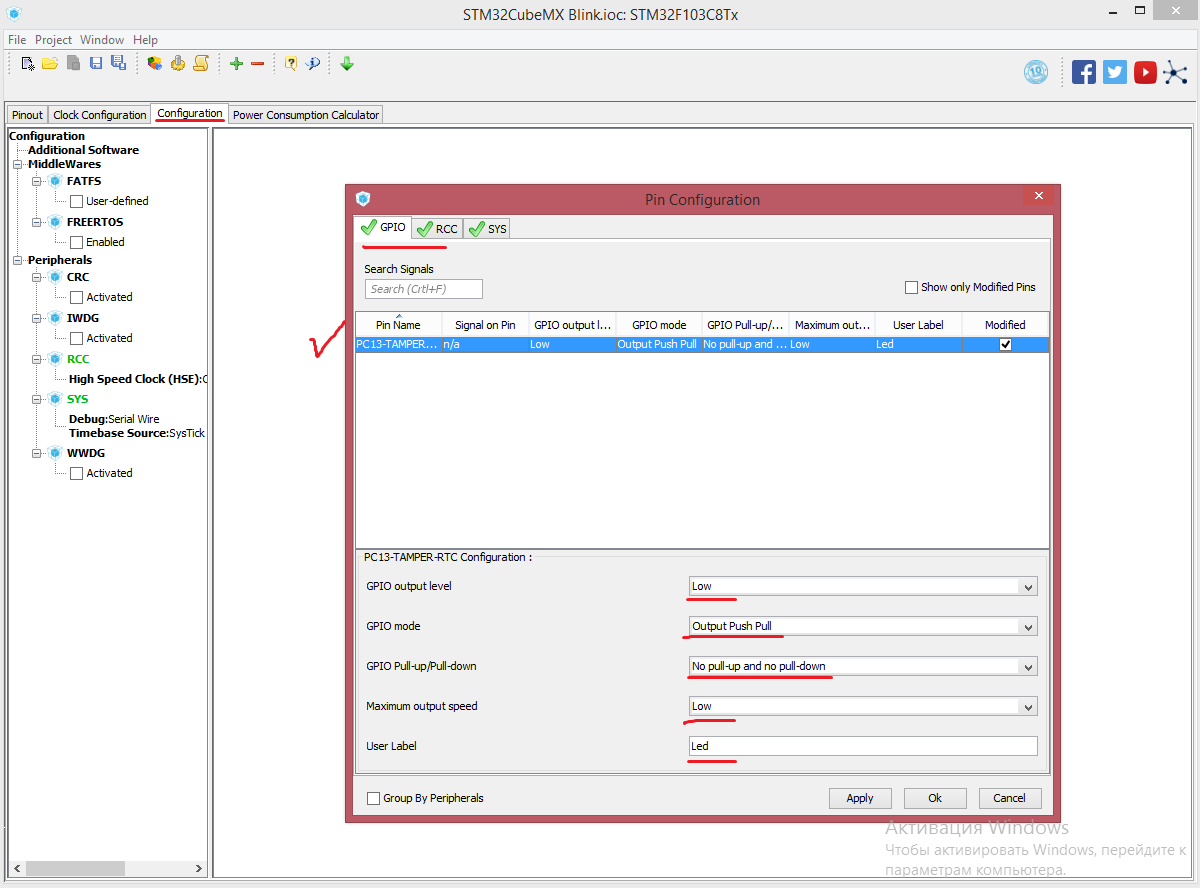Activate the IWDG checkbox
This screenshot has width=1200, height=888.
pyautogui.click(x=76, y=338)
